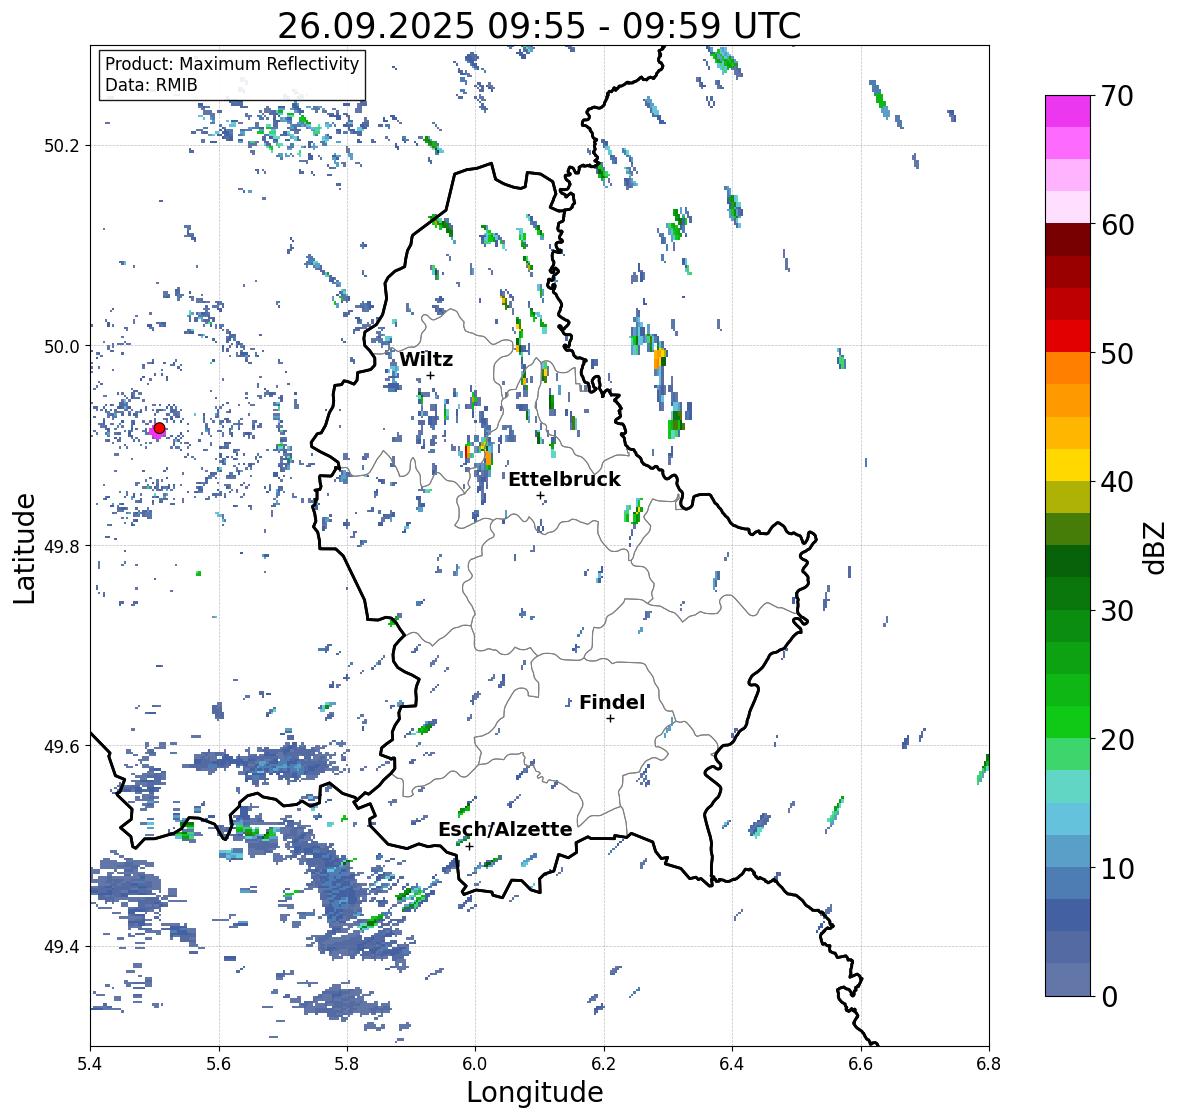
Task: Click the colorbar tick label 10
Action: (x=1117, y=868)
